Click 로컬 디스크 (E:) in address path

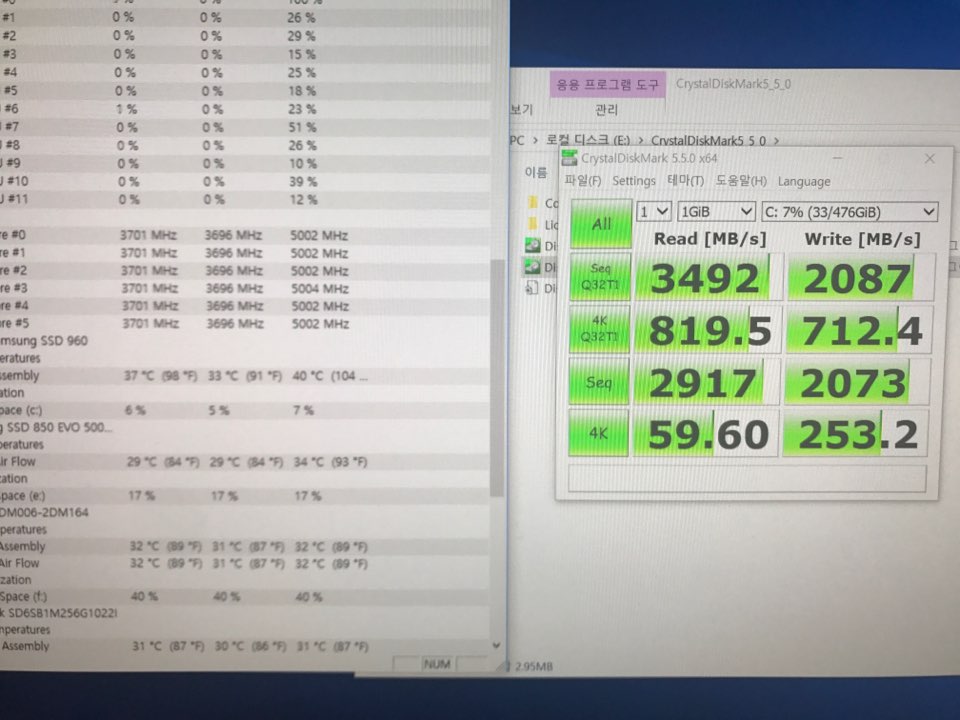[587, 140]
